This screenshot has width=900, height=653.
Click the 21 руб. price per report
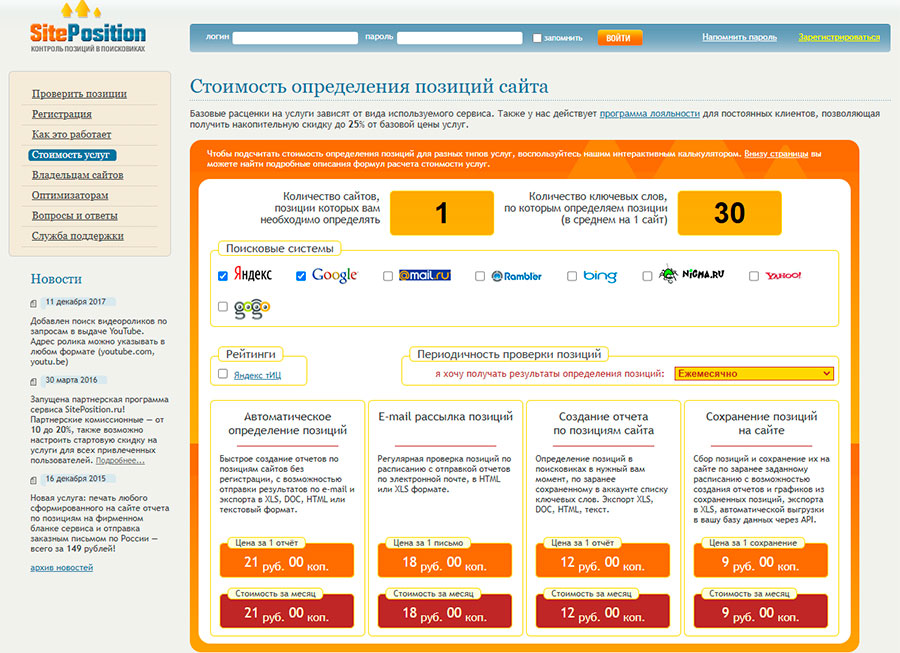[x=286, y=561]
